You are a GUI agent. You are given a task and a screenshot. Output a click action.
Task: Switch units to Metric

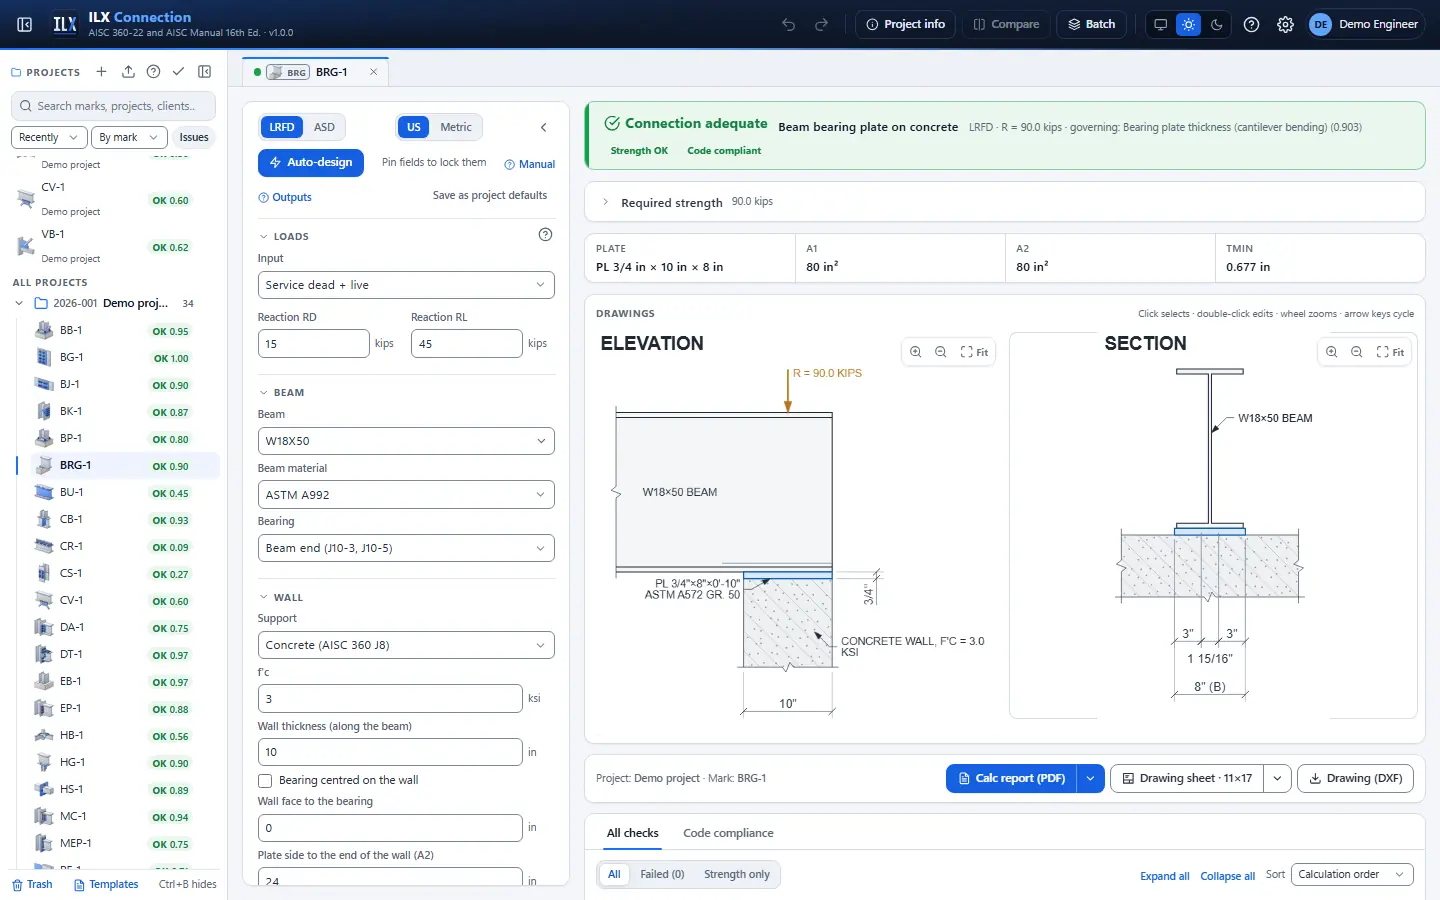[x=456, y=127]
